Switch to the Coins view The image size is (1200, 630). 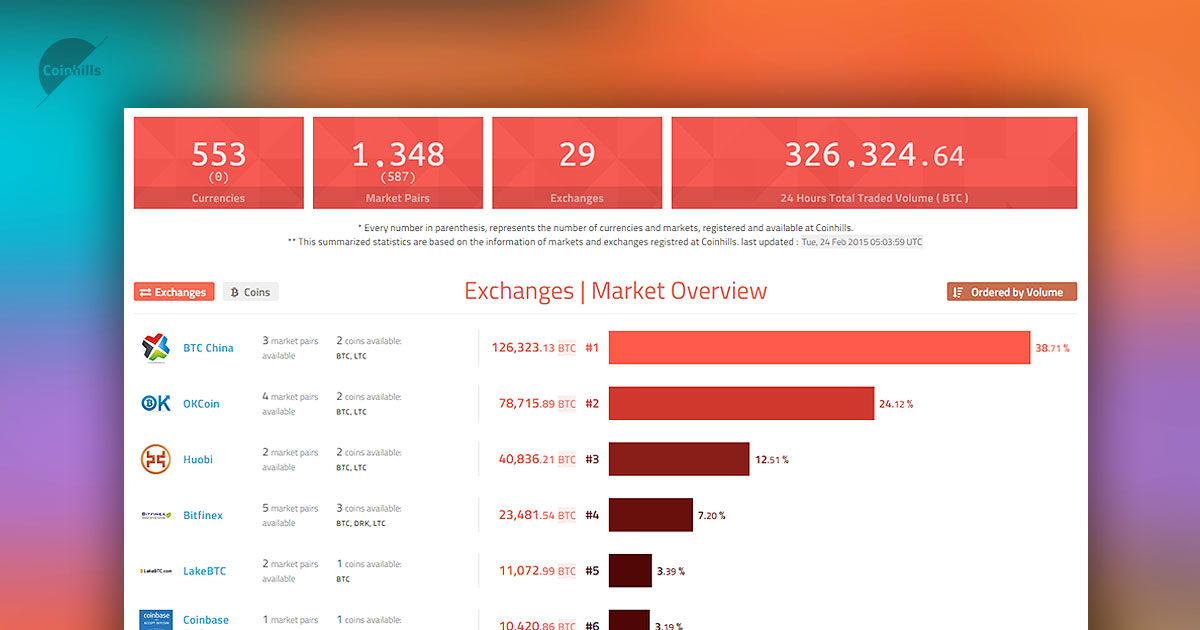tap(251, 292)
